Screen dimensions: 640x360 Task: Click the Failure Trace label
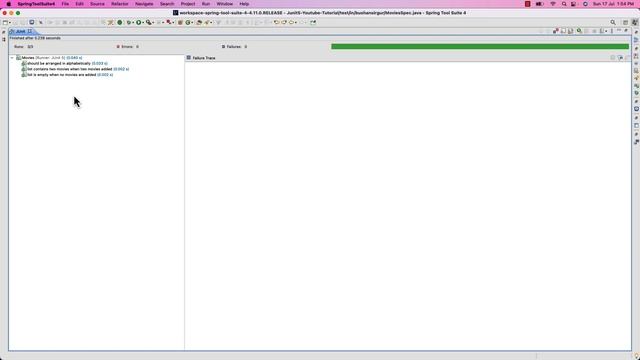[x=204, y=58]
